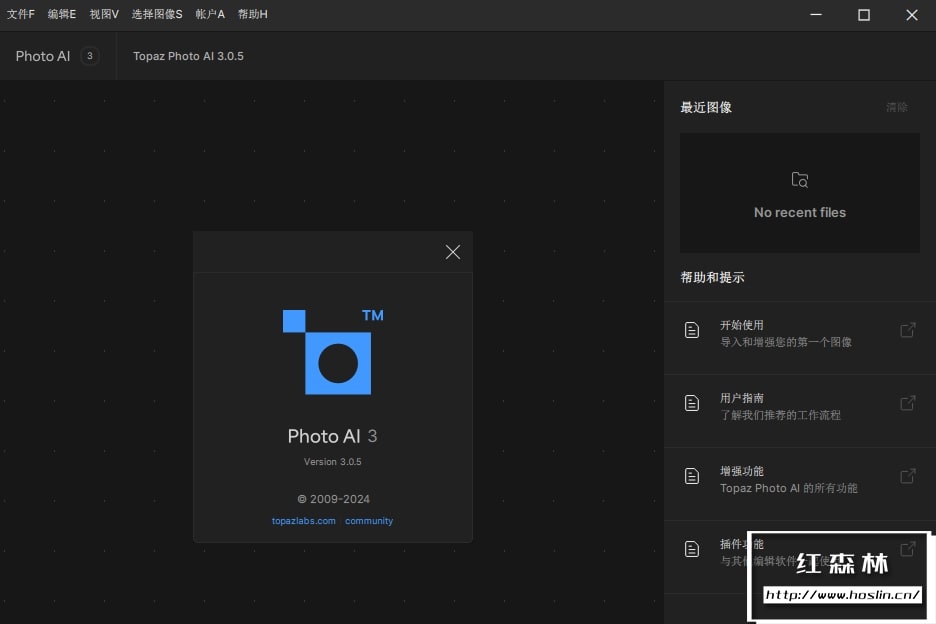This screenshot has width=936, height=624.
Task: Click the document icon beside 开始使用
Action: coord(692,330)
